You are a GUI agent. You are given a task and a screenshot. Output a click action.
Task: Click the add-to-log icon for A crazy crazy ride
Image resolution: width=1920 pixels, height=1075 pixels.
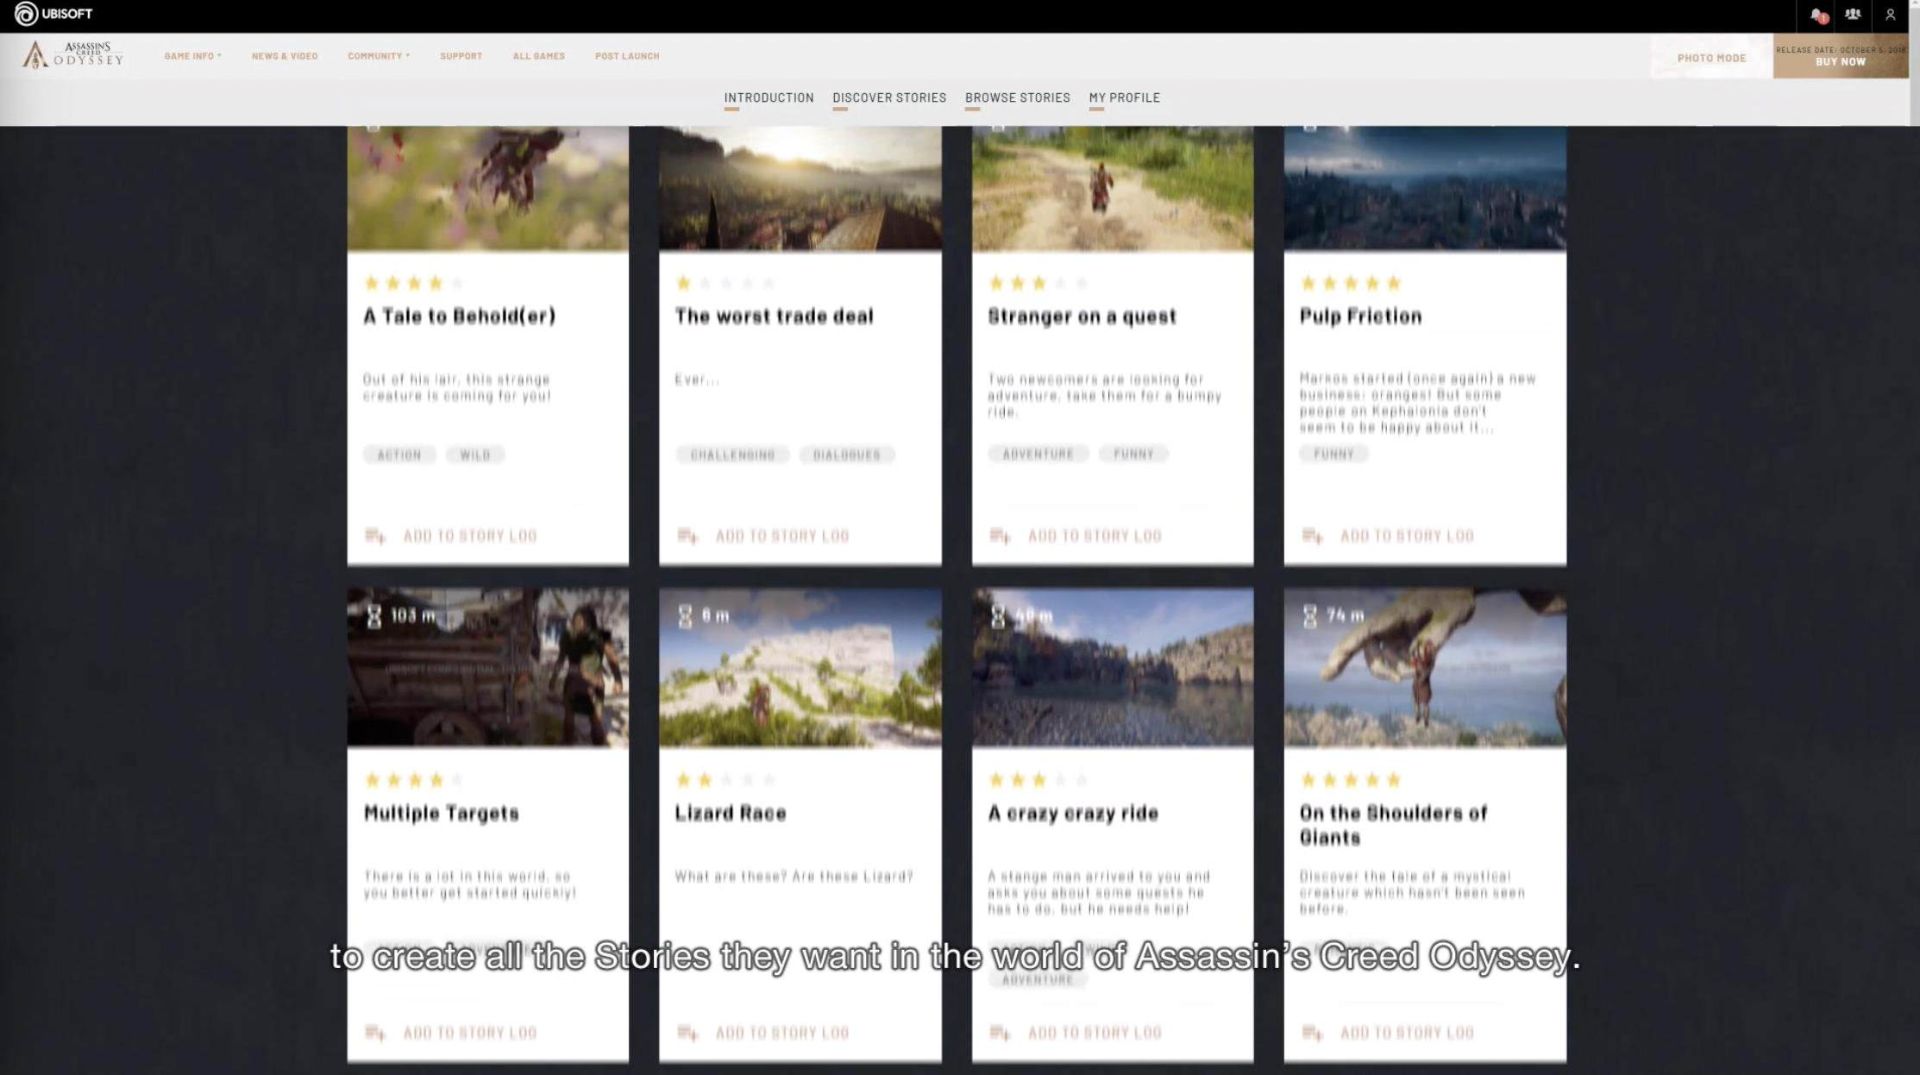coord(1000,1033)
